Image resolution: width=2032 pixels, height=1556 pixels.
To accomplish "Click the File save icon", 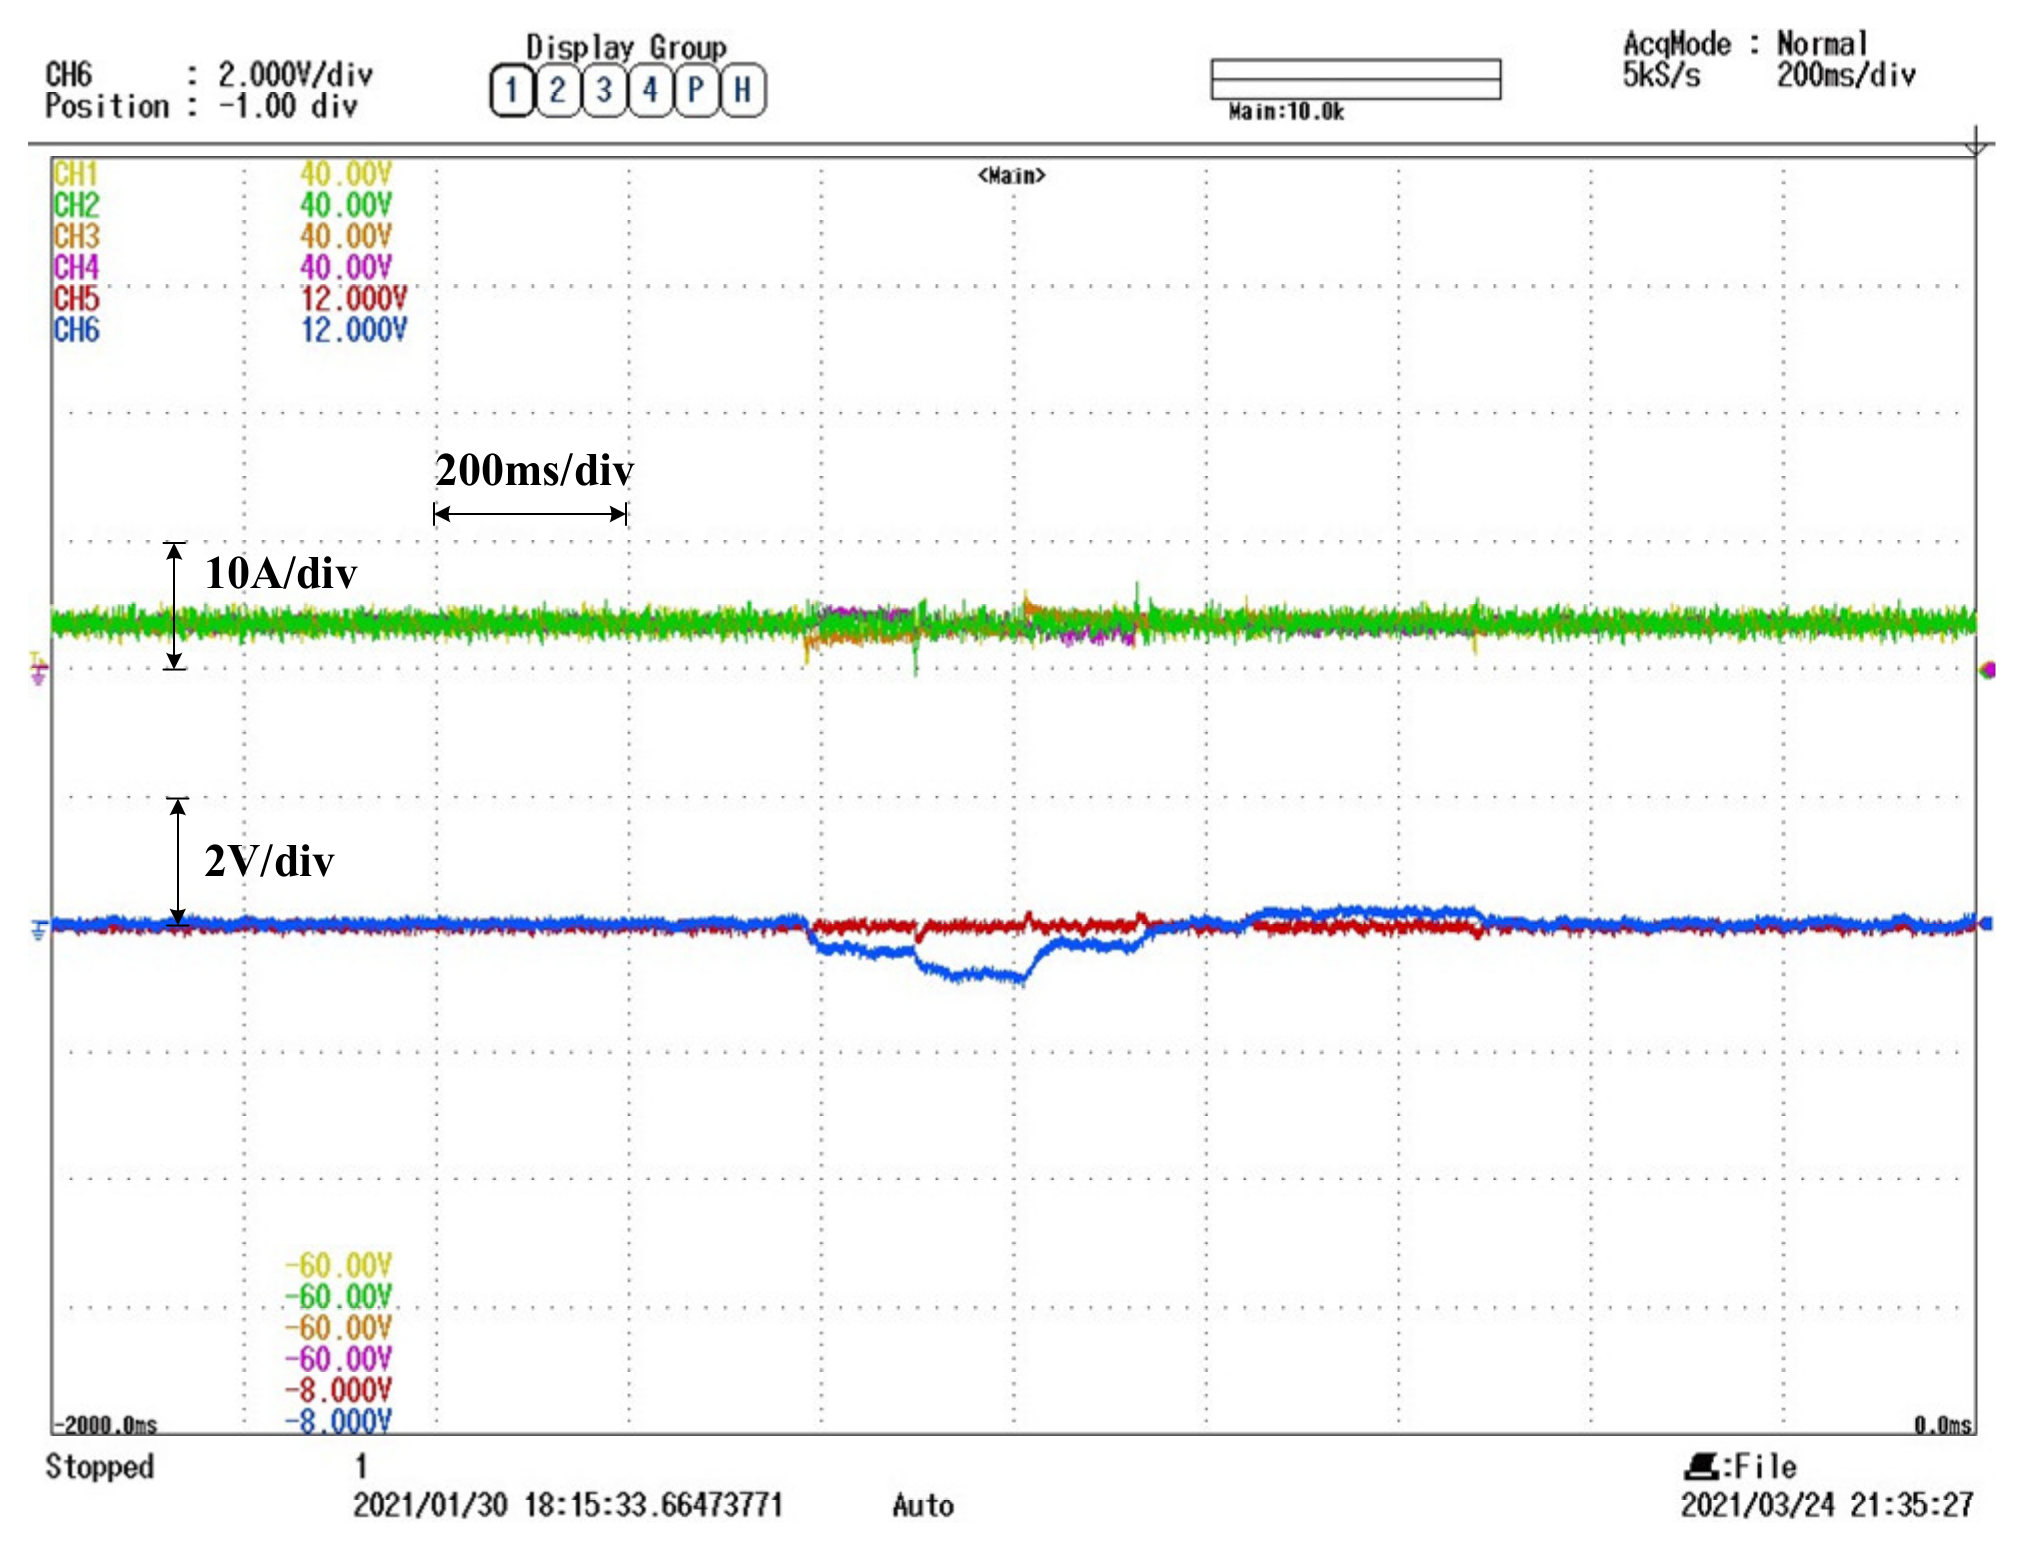I will click(1700, 1466).
